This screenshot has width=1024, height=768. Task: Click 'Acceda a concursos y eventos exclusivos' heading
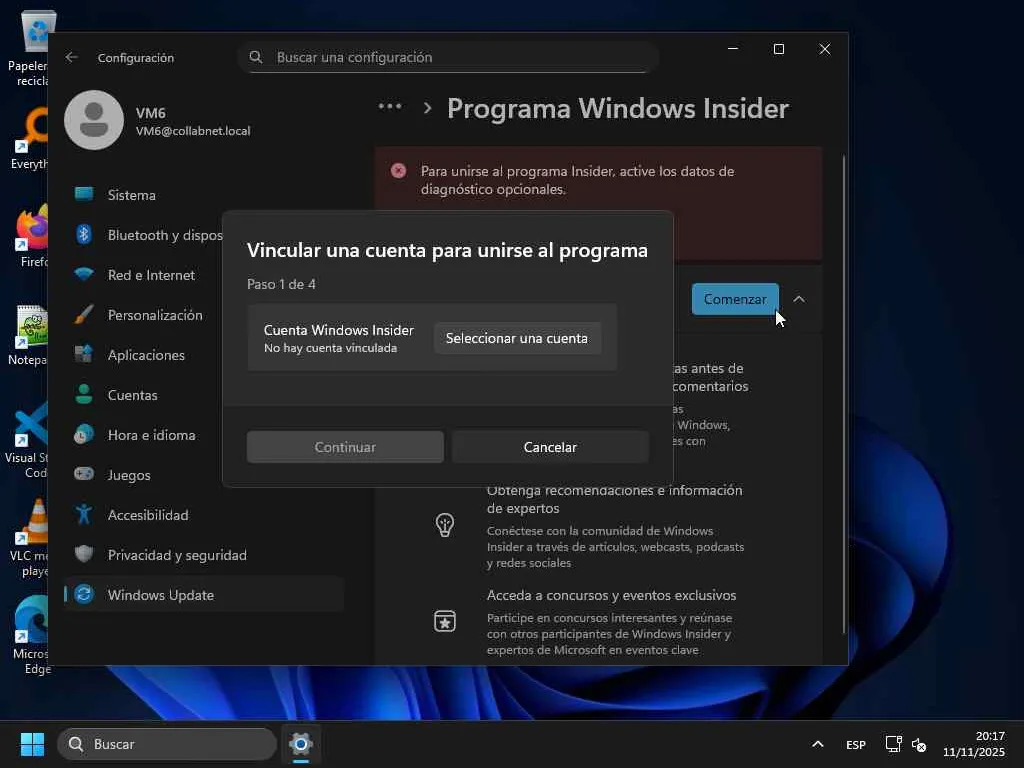click(x=611, y=595)
